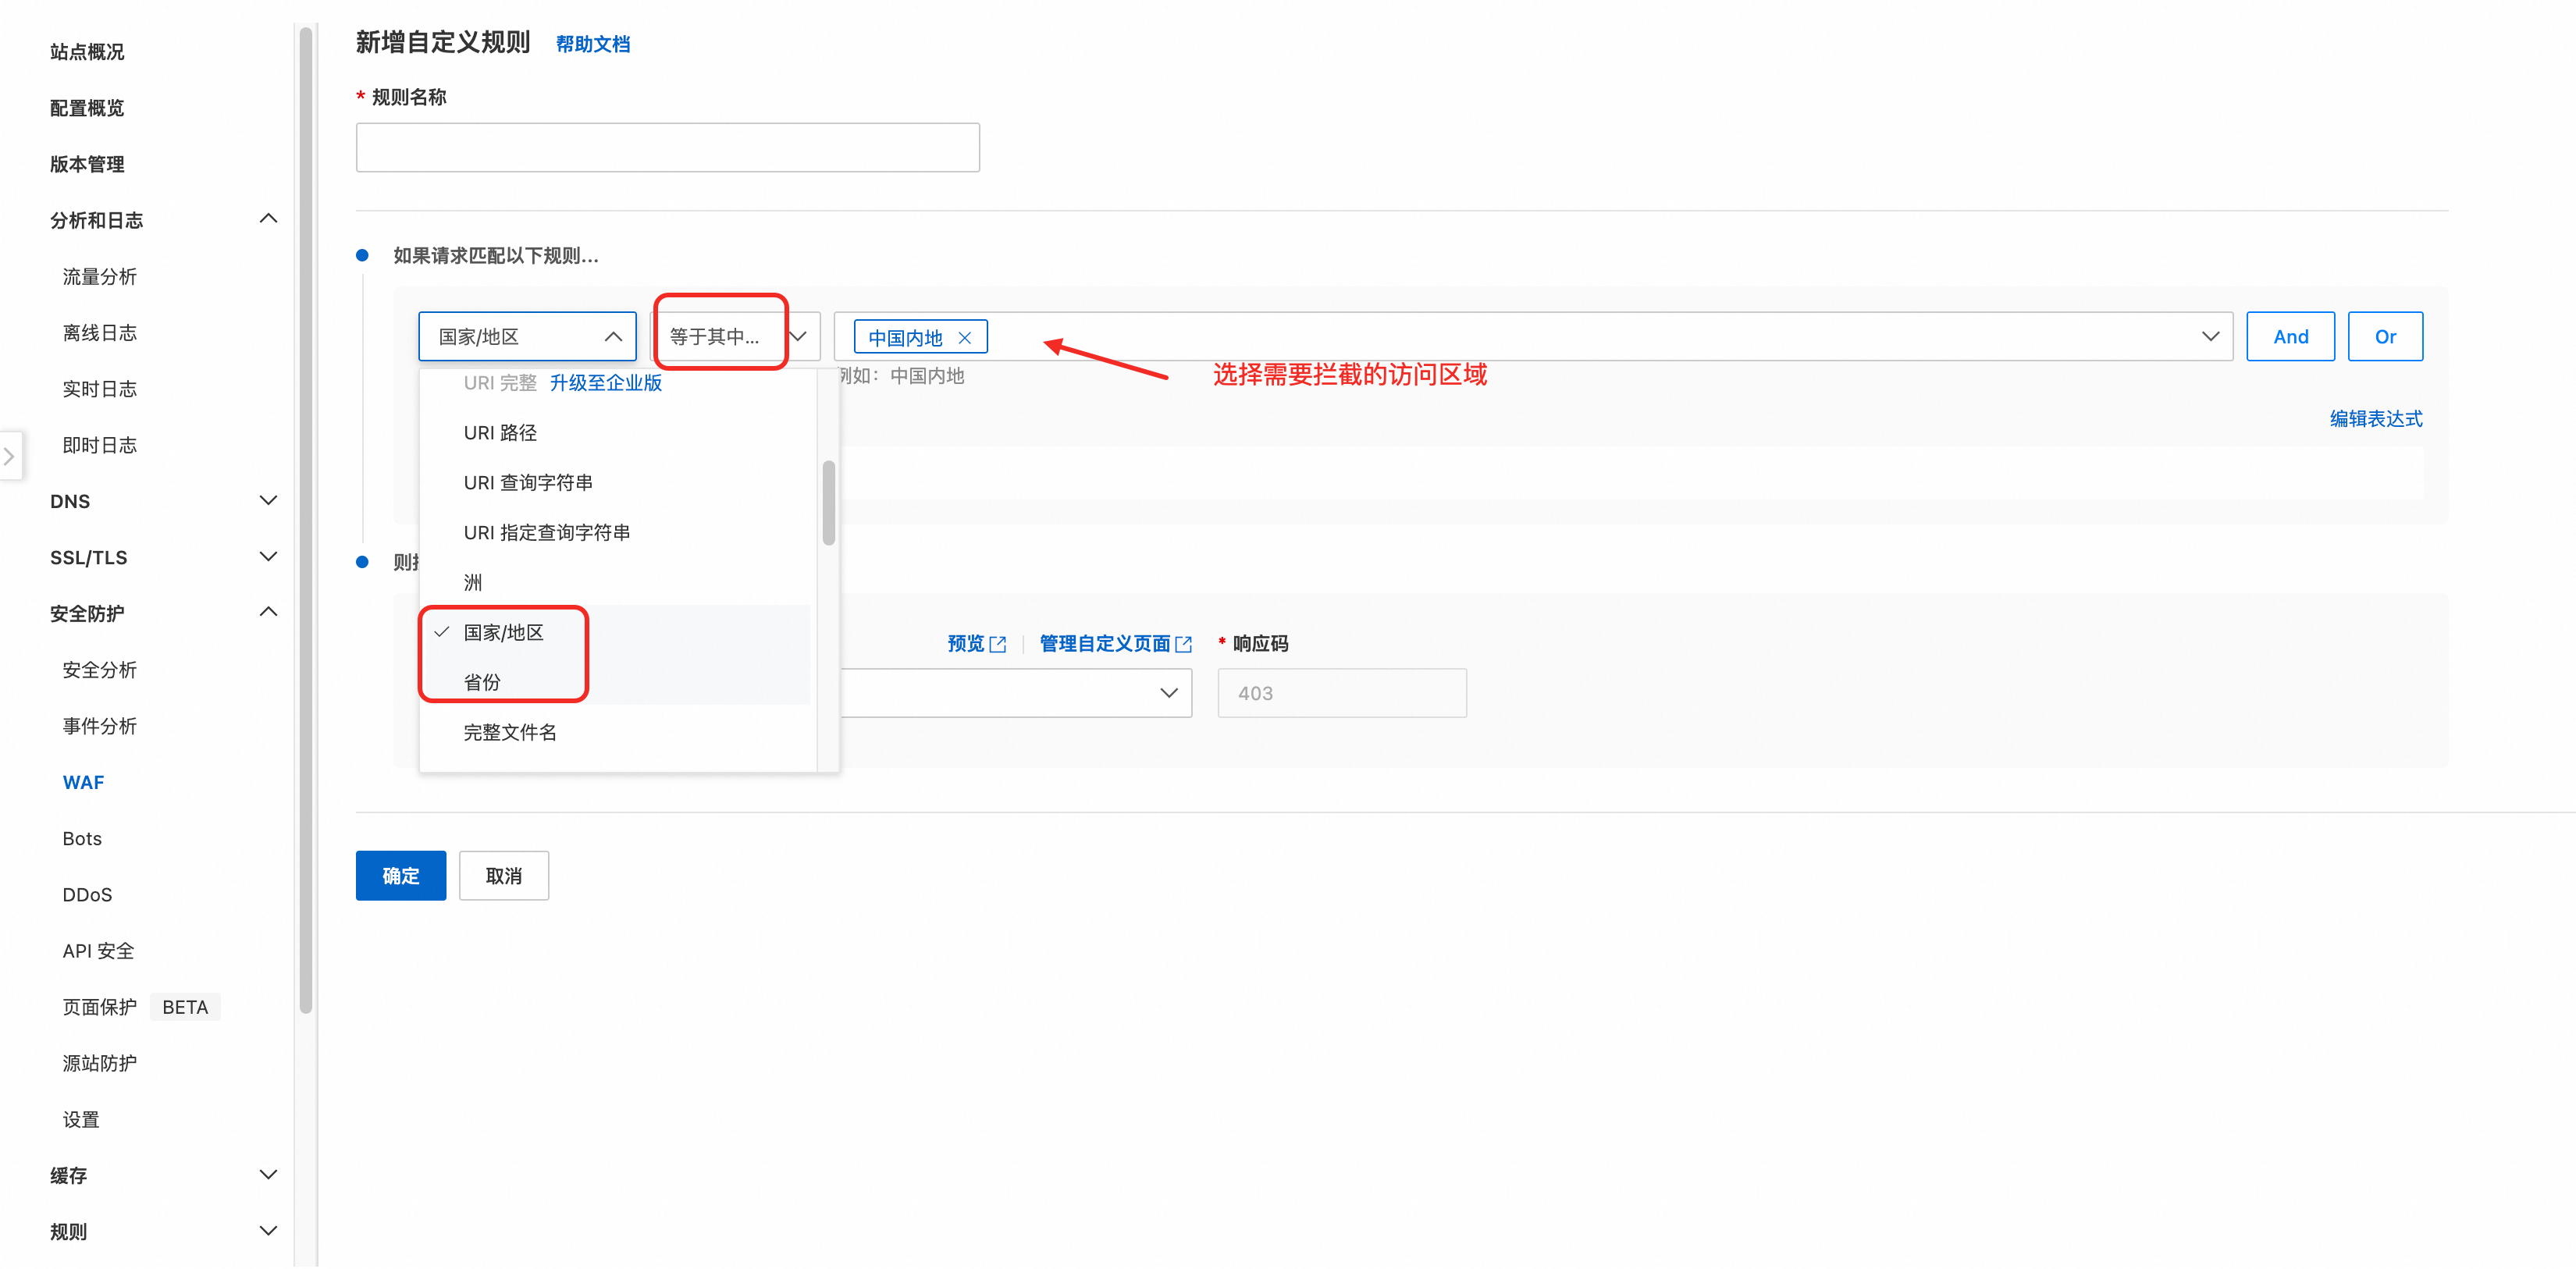Expand the DNS section chevron
Viewport: 2576px width, 1269px height.
coord(268,500)
